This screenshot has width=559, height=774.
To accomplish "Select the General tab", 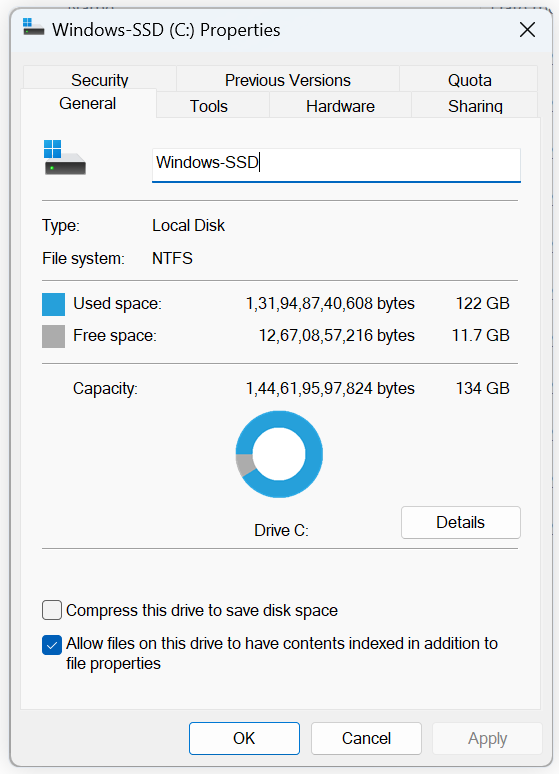I will [88, 104].
